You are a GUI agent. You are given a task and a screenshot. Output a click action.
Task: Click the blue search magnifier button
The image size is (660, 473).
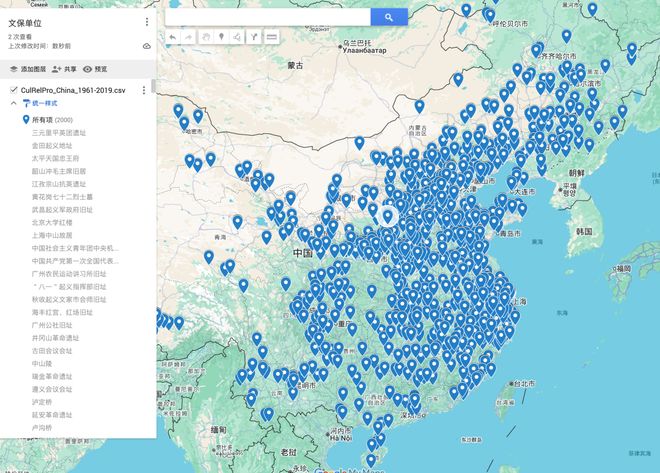389,17
